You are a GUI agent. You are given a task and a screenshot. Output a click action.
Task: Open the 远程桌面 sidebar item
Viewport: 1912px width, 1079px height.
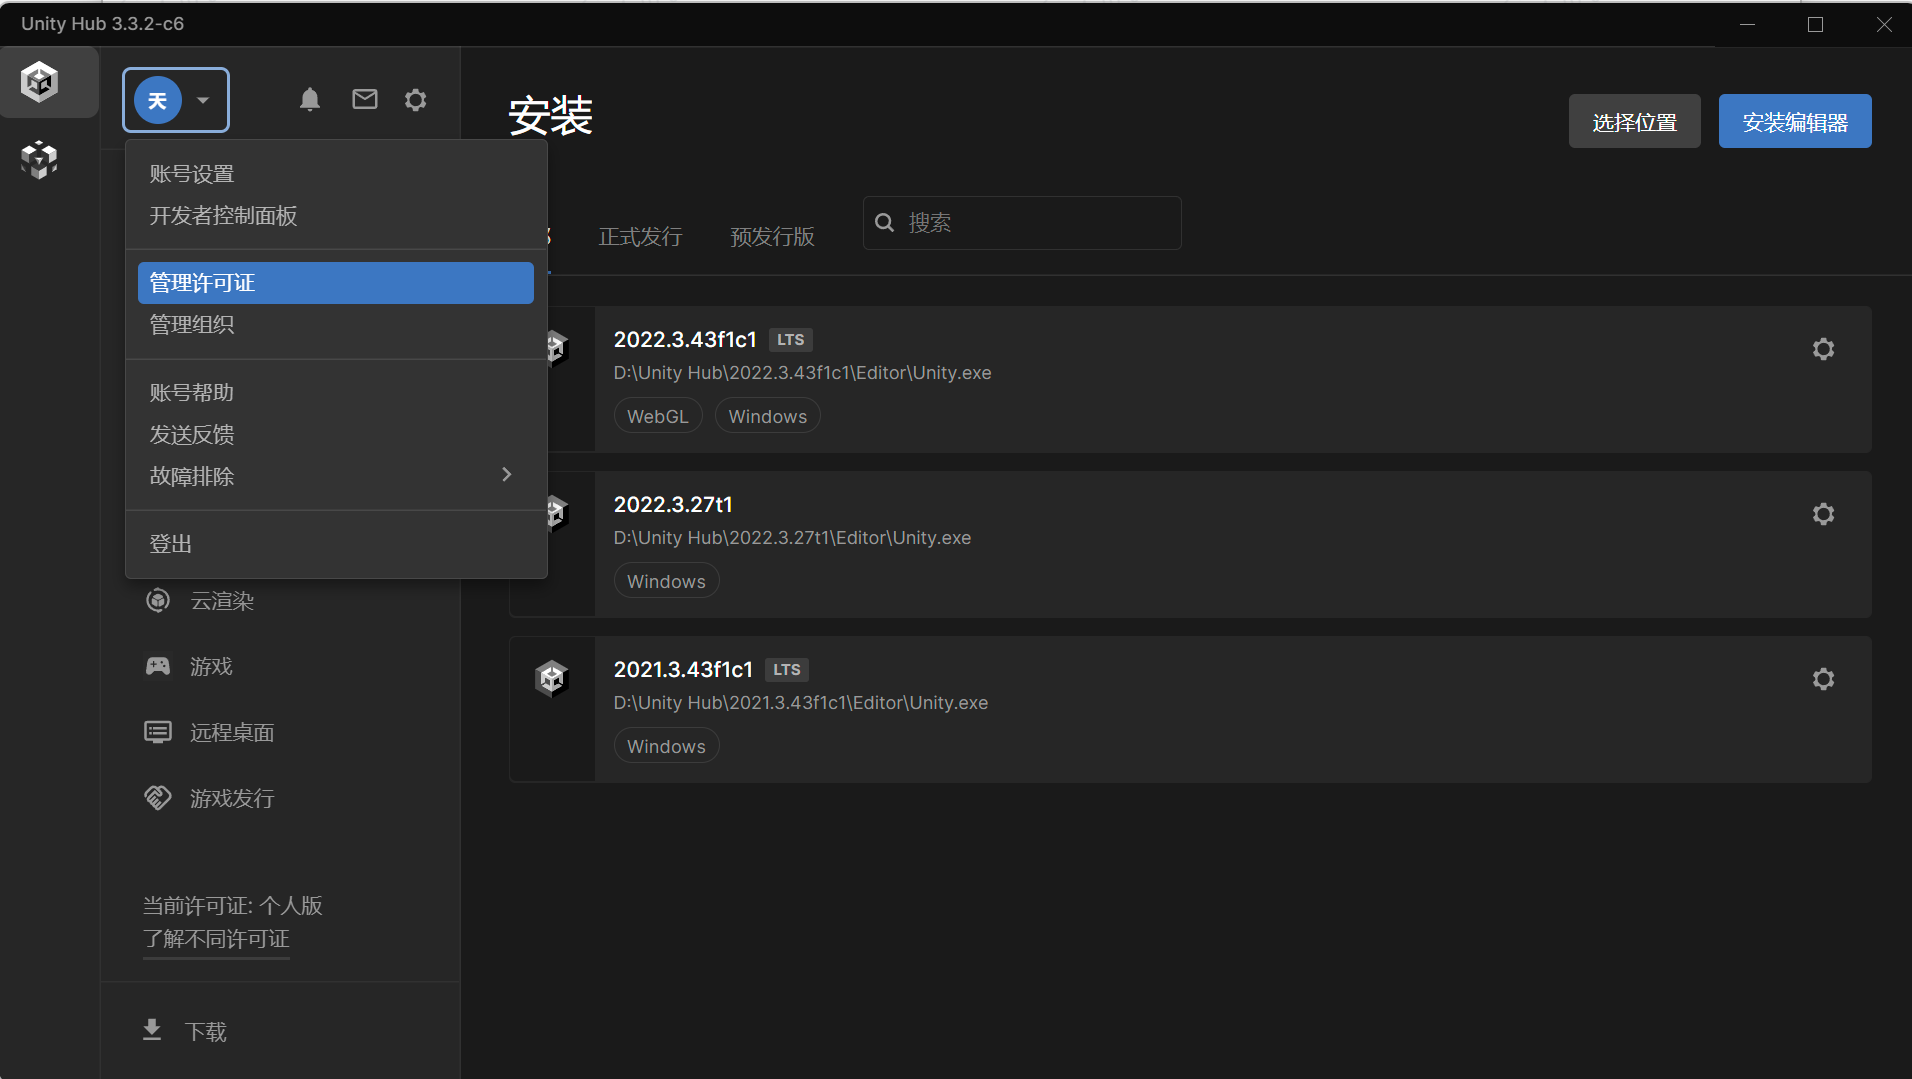[x=232, y=733]
